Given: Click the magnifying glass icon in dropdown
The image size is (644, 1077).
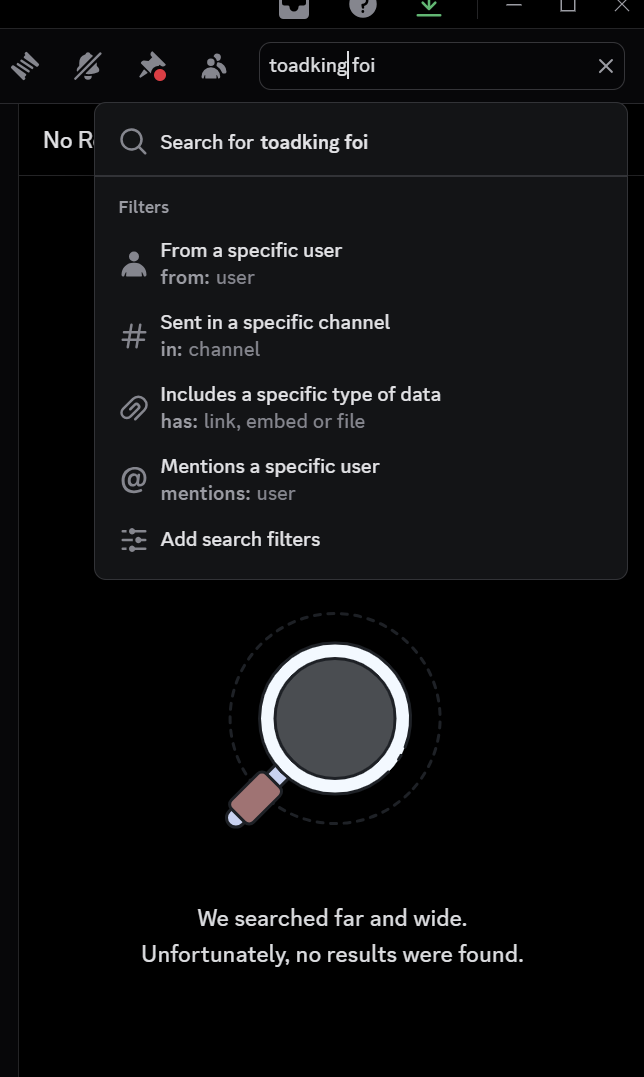Looking at the screenshot, I should coord(133,142).
